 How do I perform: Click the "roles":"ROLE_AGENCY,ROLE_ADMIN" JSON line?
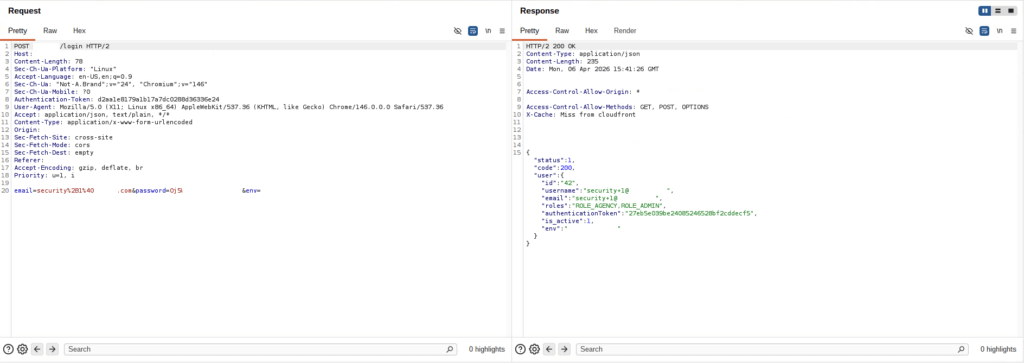coord(603,206)
